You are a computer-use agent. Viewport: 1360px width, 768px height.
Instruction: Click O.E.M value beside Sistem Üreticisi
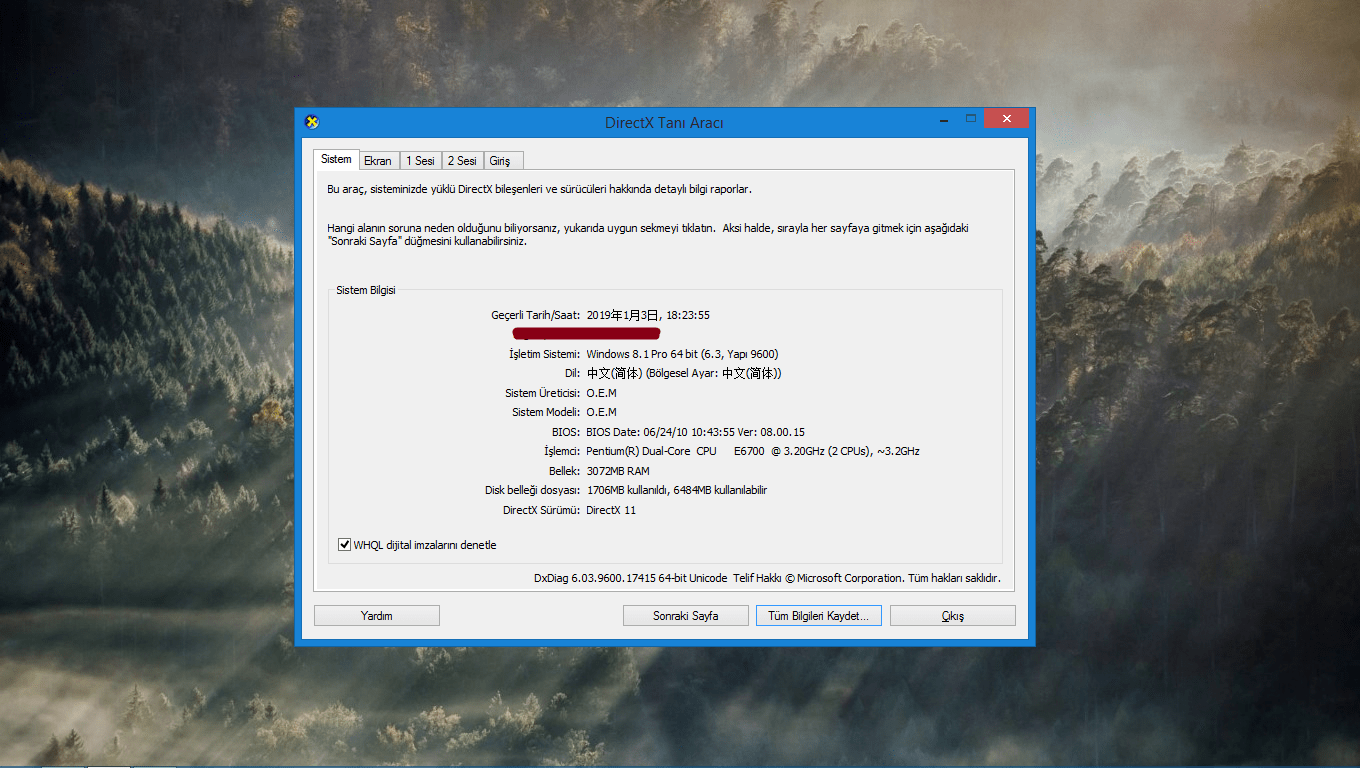click(601, 393)
